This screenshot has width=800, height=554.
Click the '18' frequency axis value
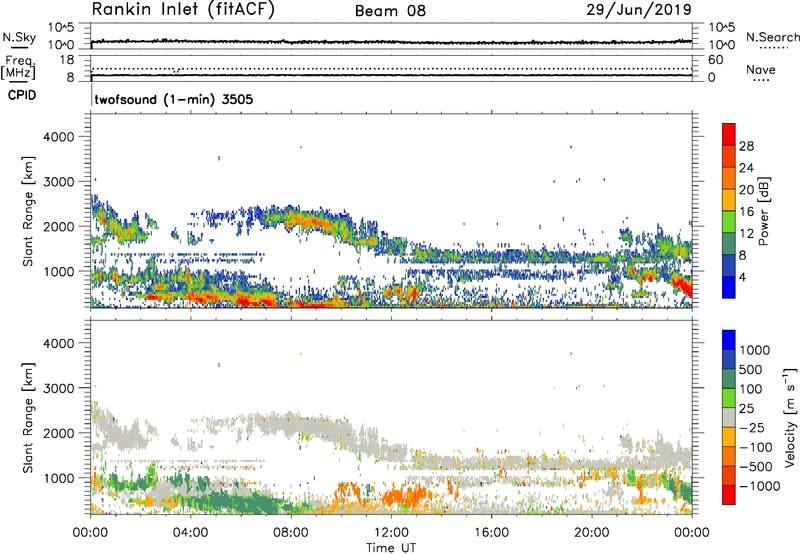tap(67, 60)
